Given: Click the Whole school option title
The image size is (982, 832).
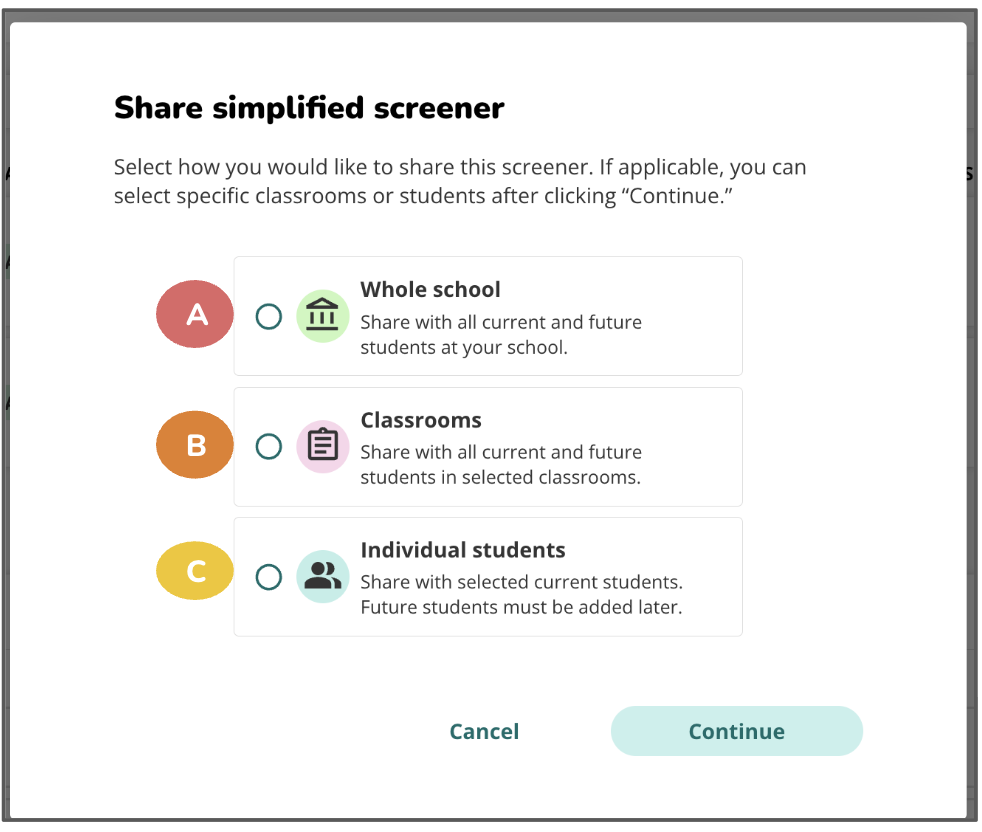Looking at the screenshot, I should [430, 290].
